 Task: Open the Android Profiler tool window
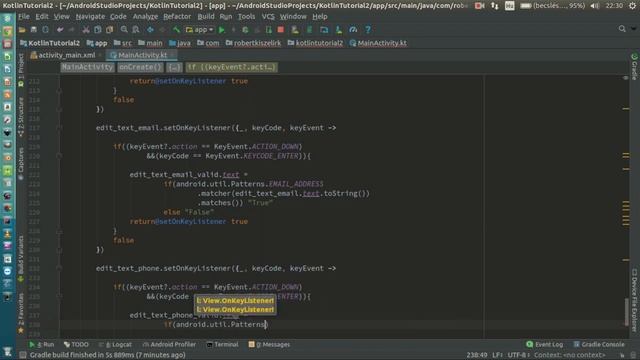169,344
